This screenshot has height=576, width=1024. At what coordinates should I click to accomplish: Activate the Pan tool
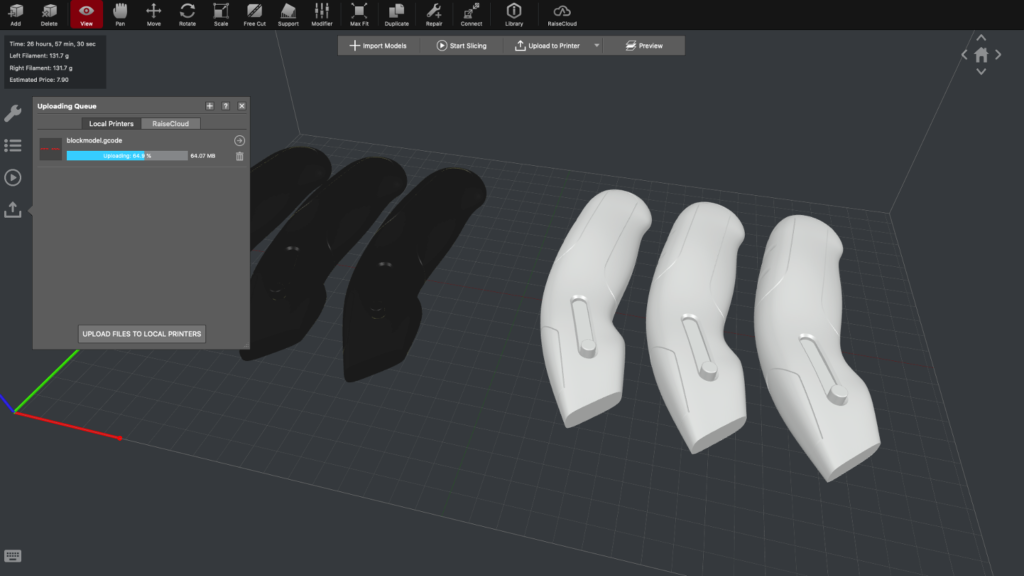click(x=120, y=15)
